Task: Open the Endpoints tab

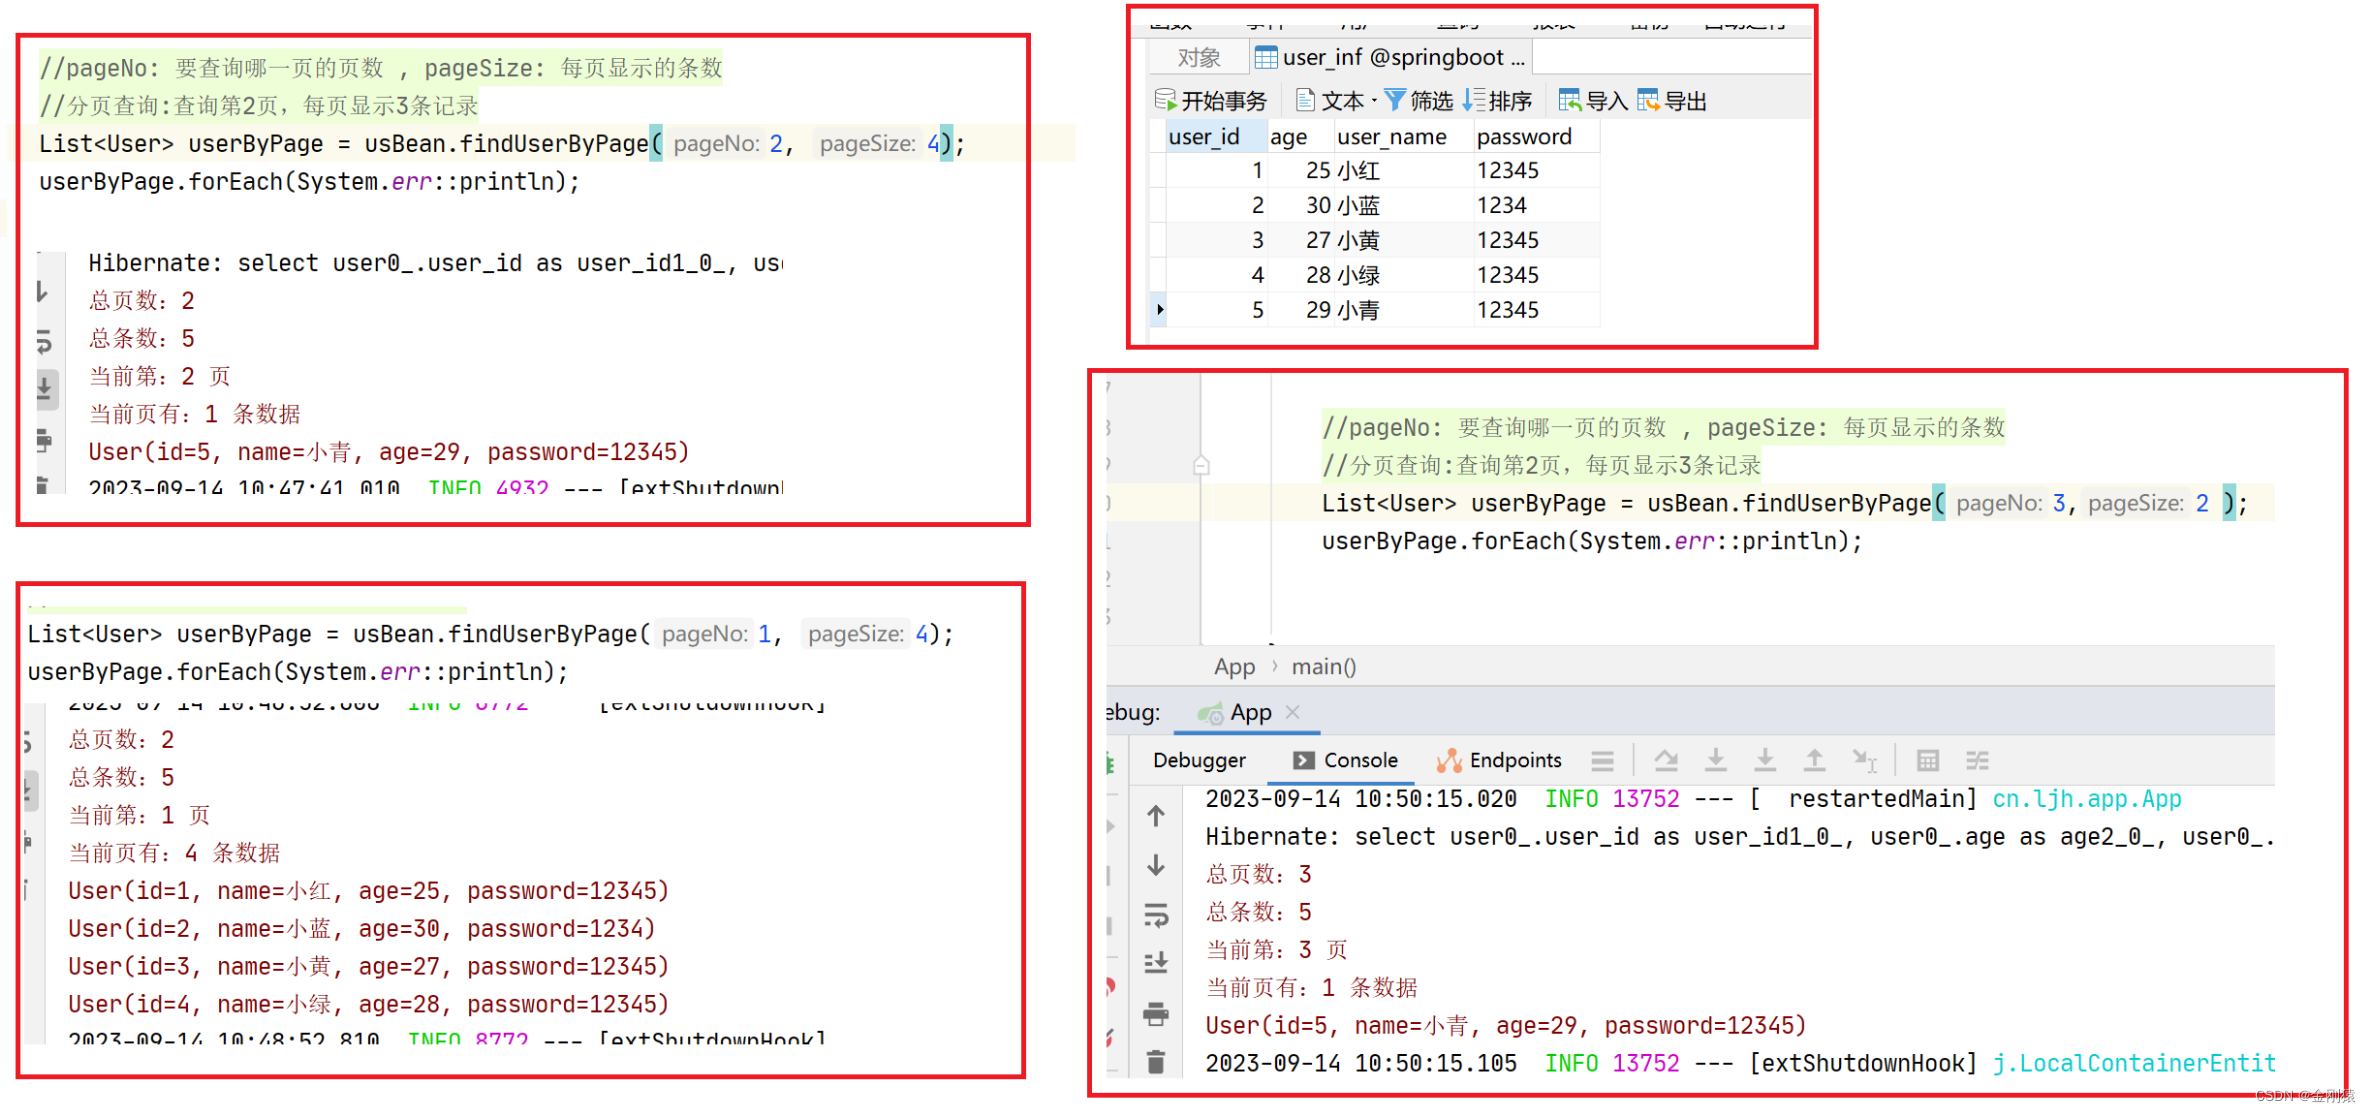Action: coord(1499,761)
